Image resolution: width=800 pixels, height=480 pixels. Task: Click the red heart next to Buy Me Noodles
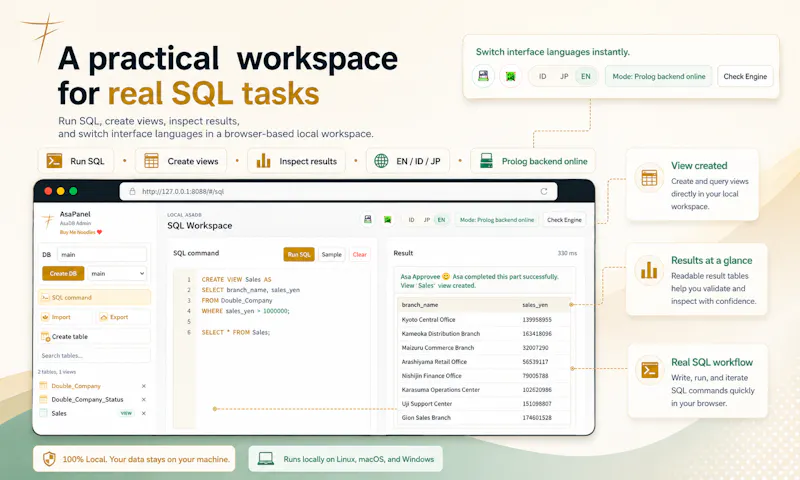99,232
